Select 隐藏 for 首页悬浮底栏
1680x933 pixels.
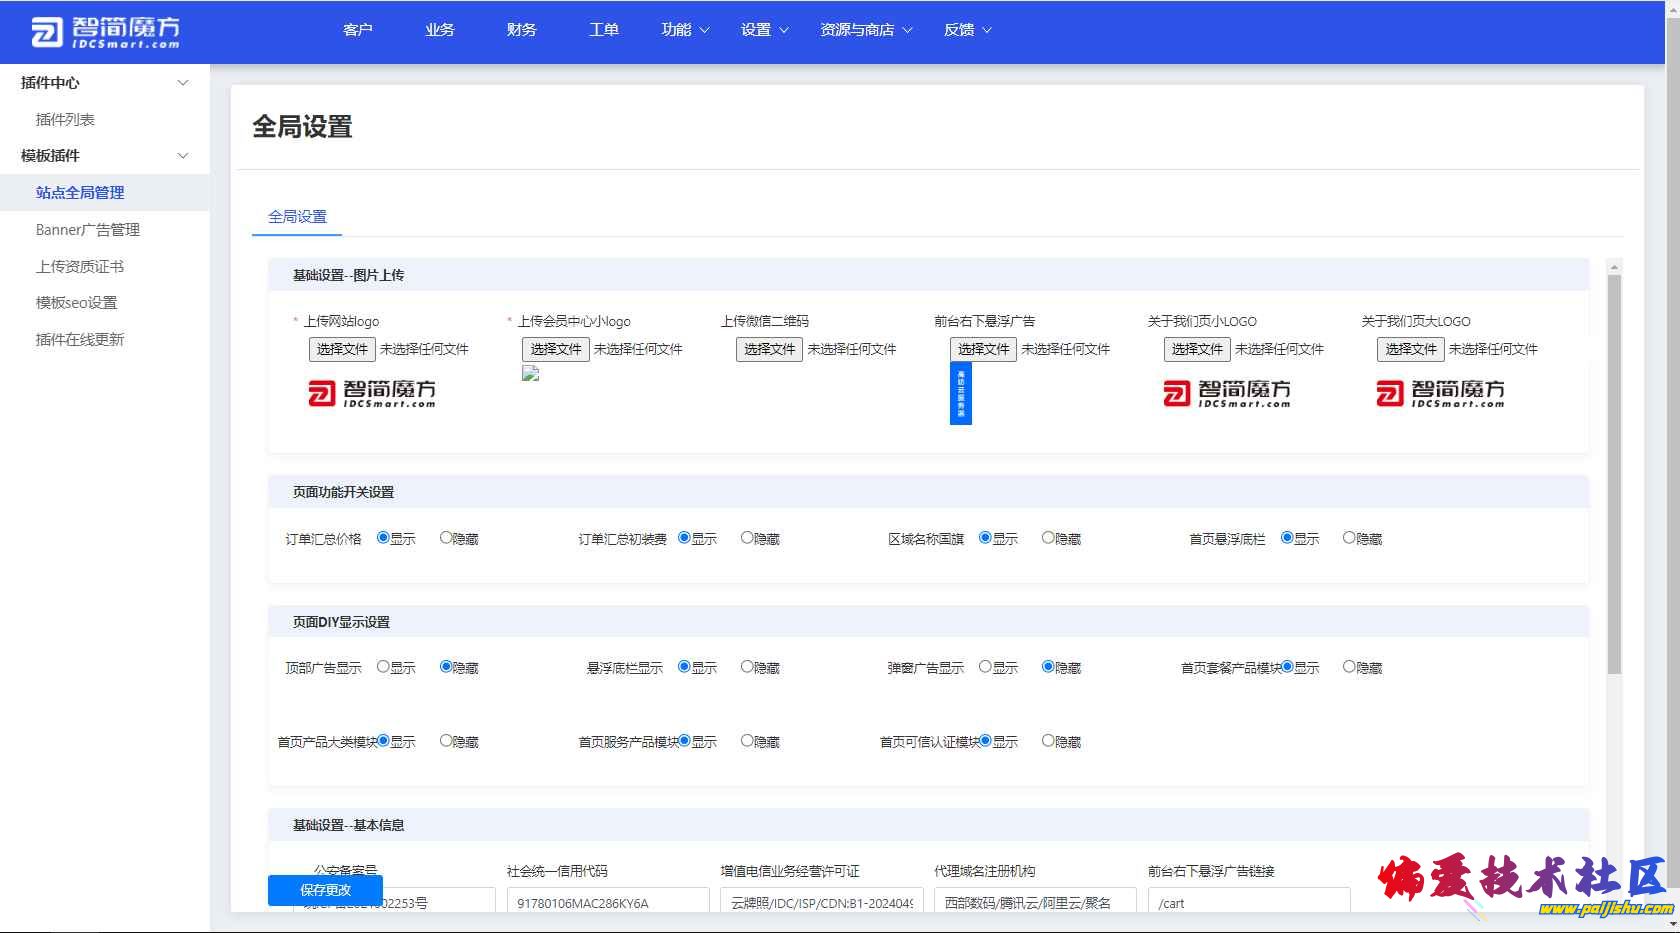pyautogui.click(x=1349, y=538)
